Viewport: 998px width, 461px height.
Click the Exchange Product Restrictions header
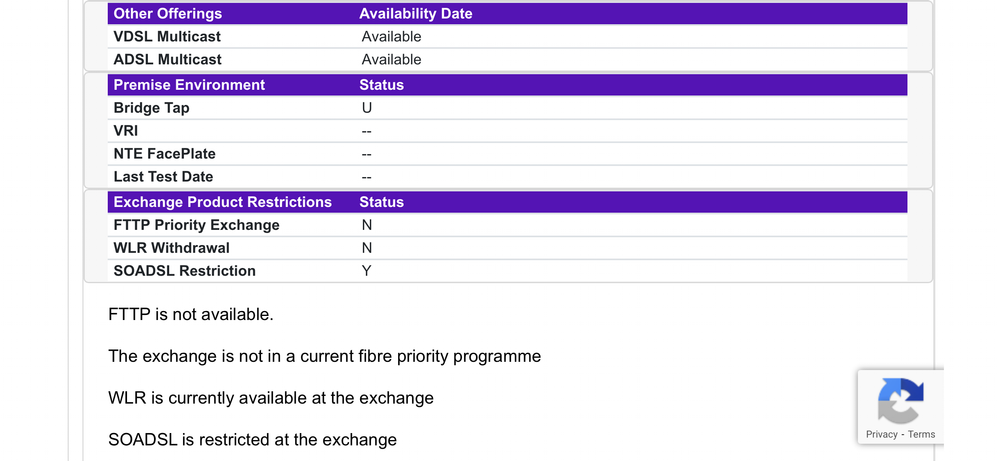(222, 202)
